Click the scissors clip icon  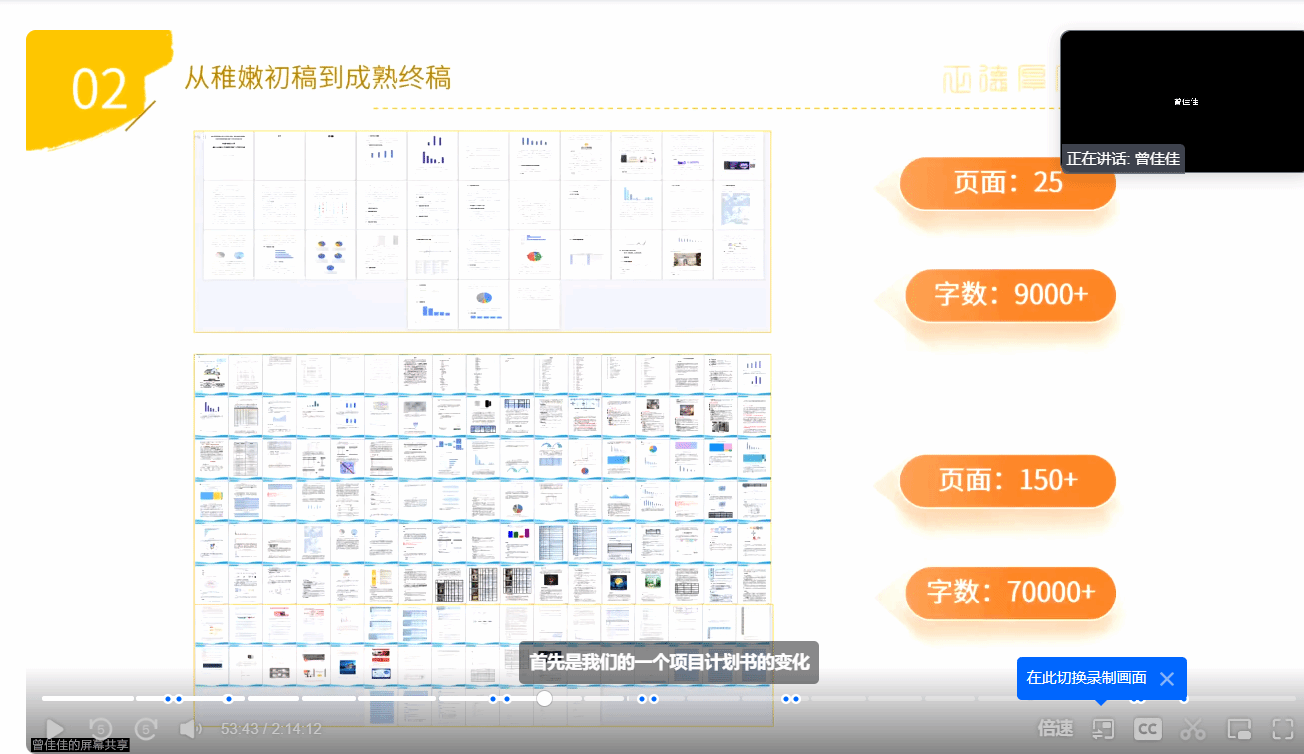1193,729
